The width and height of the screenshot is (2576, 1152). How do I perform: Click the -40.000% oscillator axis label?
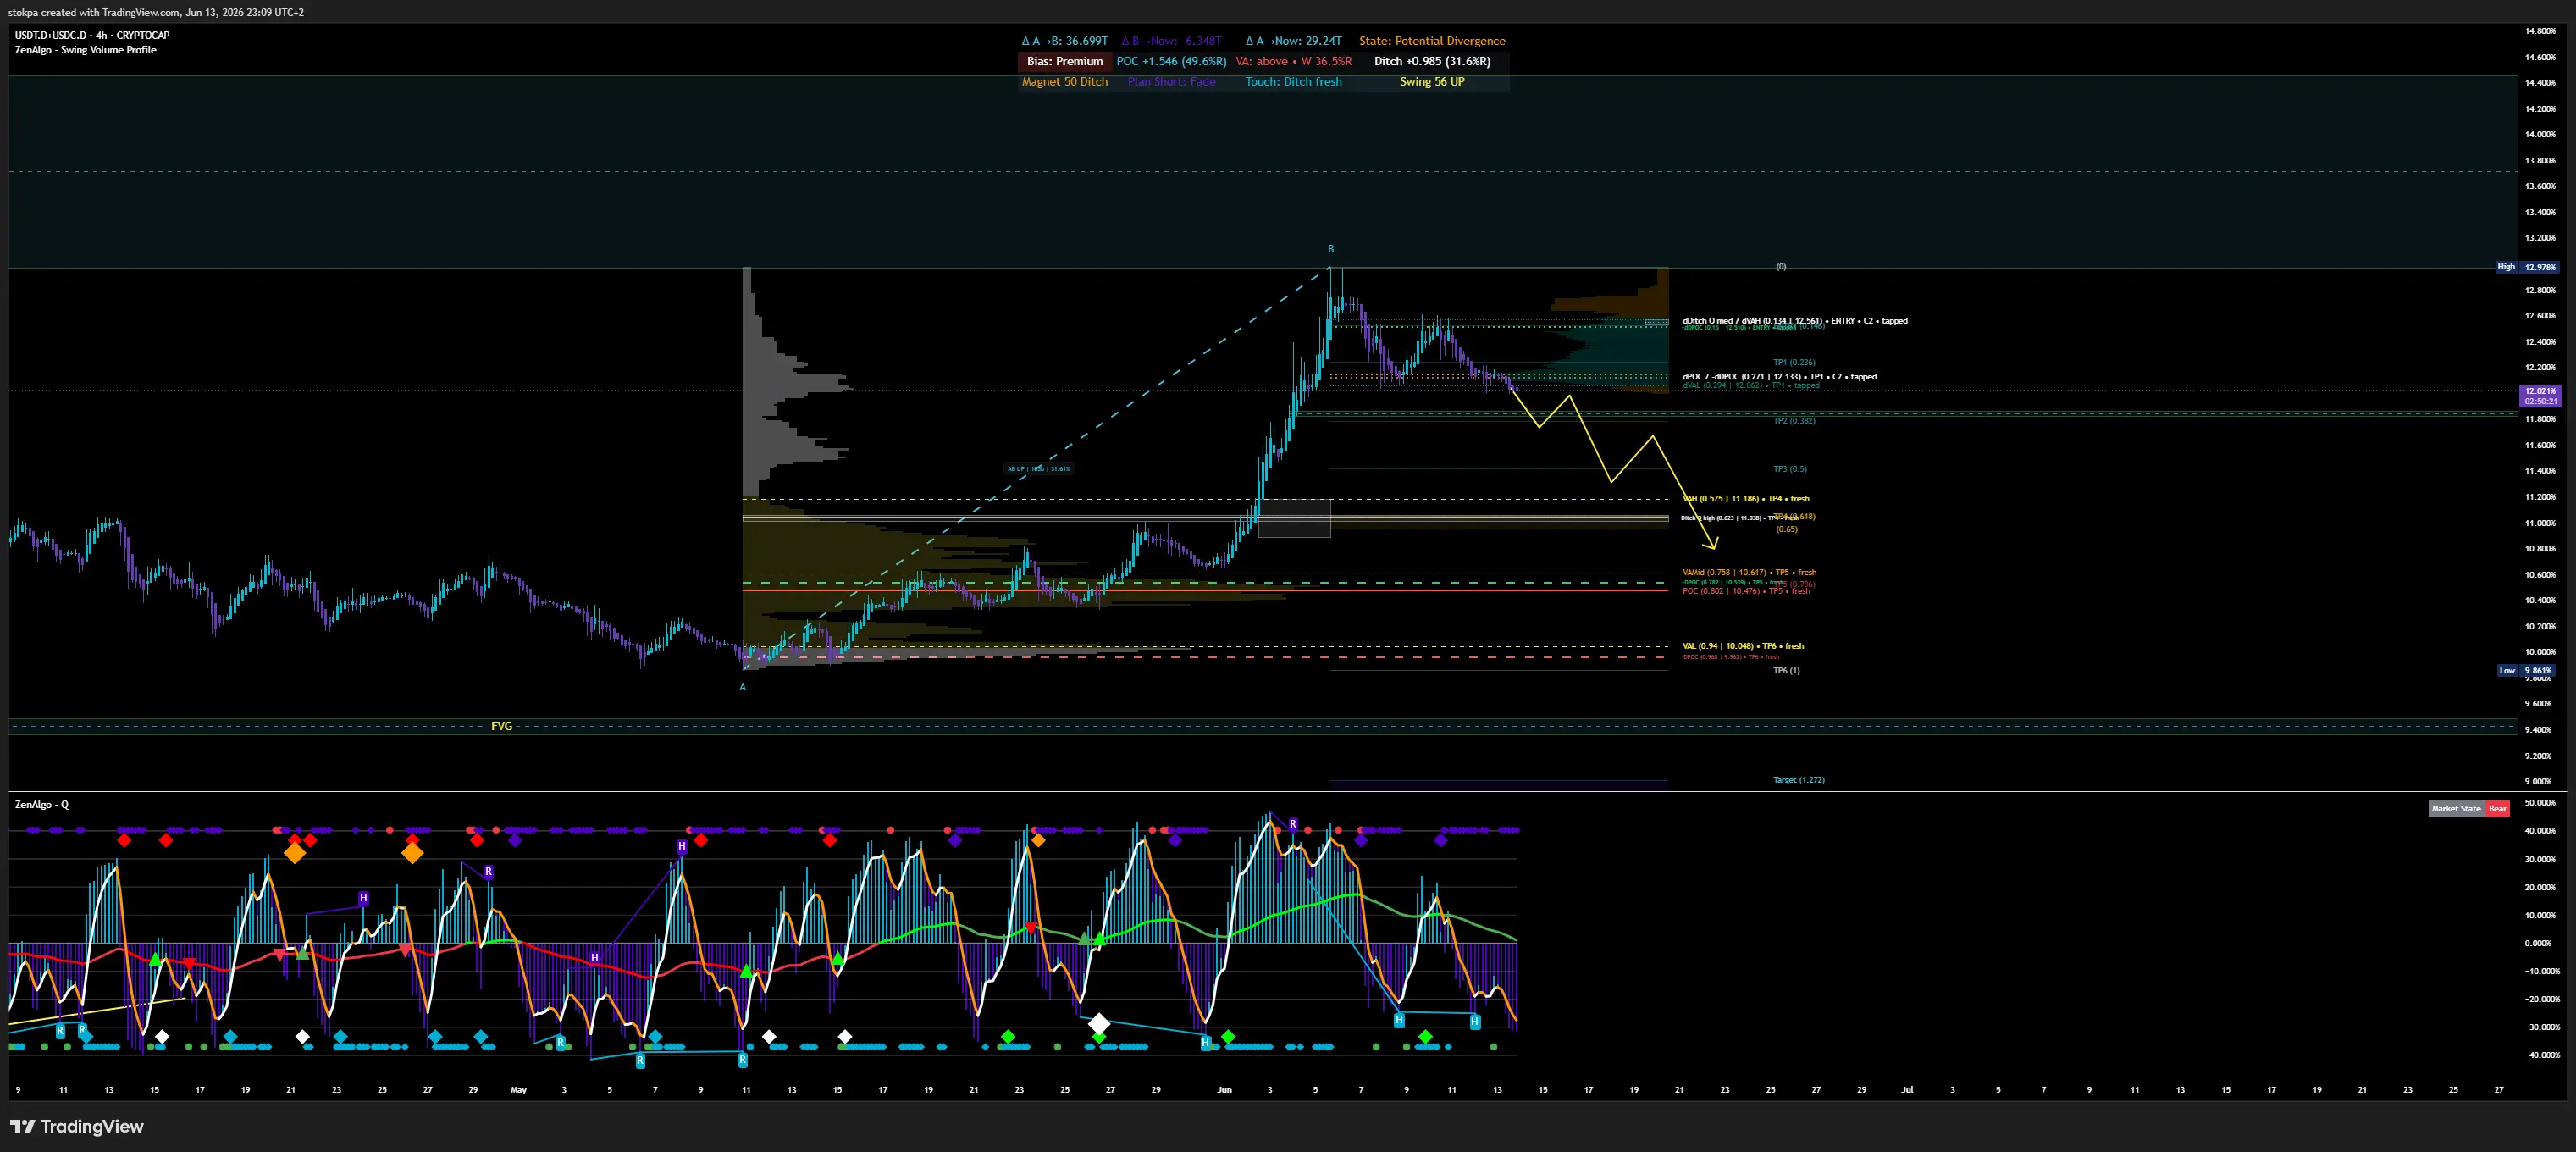(x=2542, y=1055)
